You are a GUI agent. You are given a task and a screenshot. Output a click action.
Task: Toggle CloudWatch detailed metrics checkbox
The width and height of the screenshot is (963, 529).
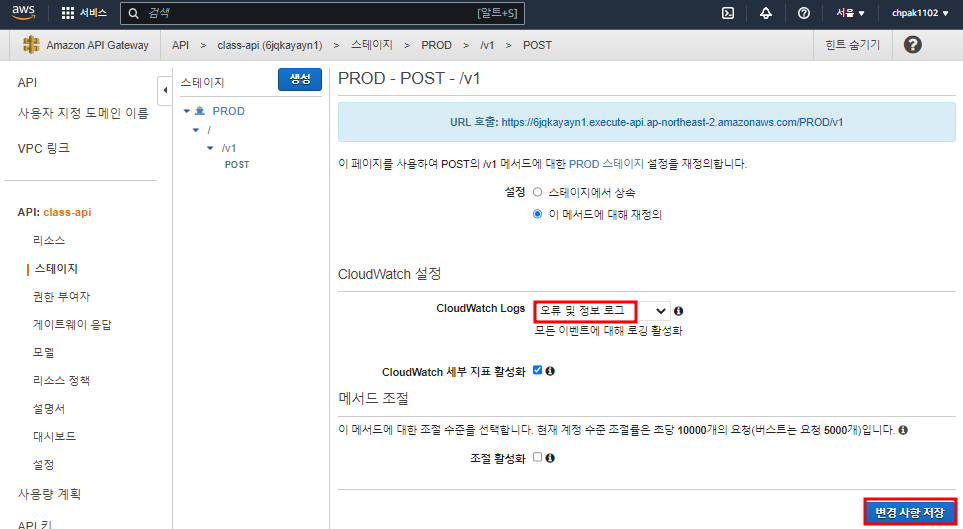(537, 370)
